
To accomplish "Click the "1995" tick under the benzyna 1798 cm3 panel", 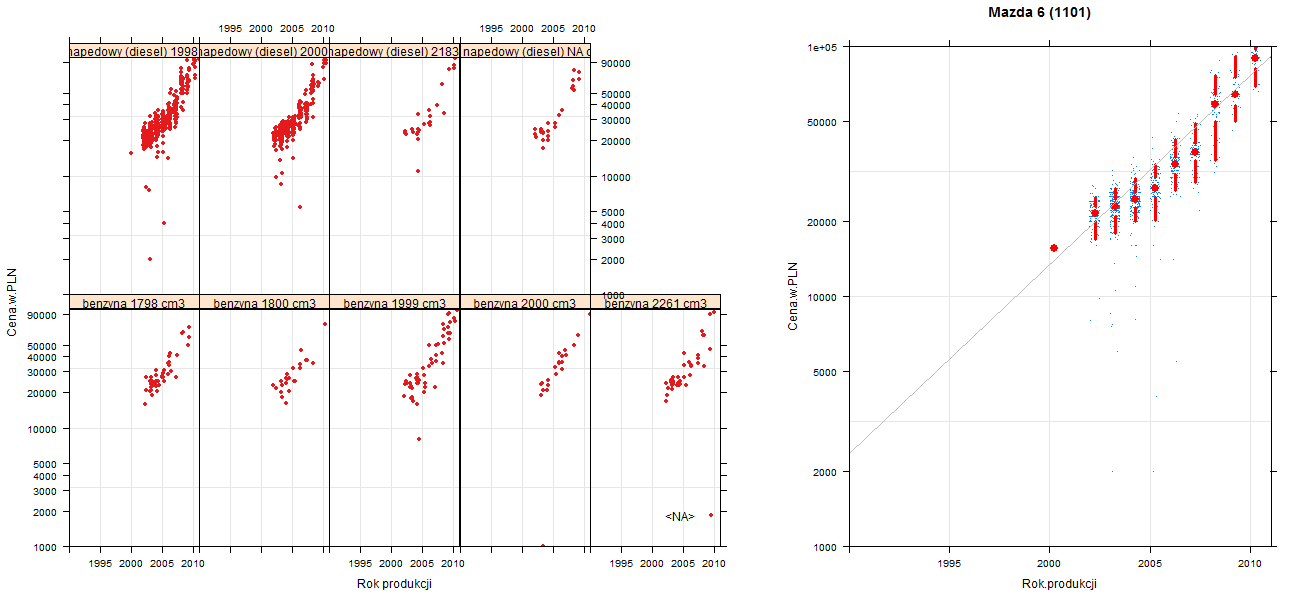I will tap(100, 565).
